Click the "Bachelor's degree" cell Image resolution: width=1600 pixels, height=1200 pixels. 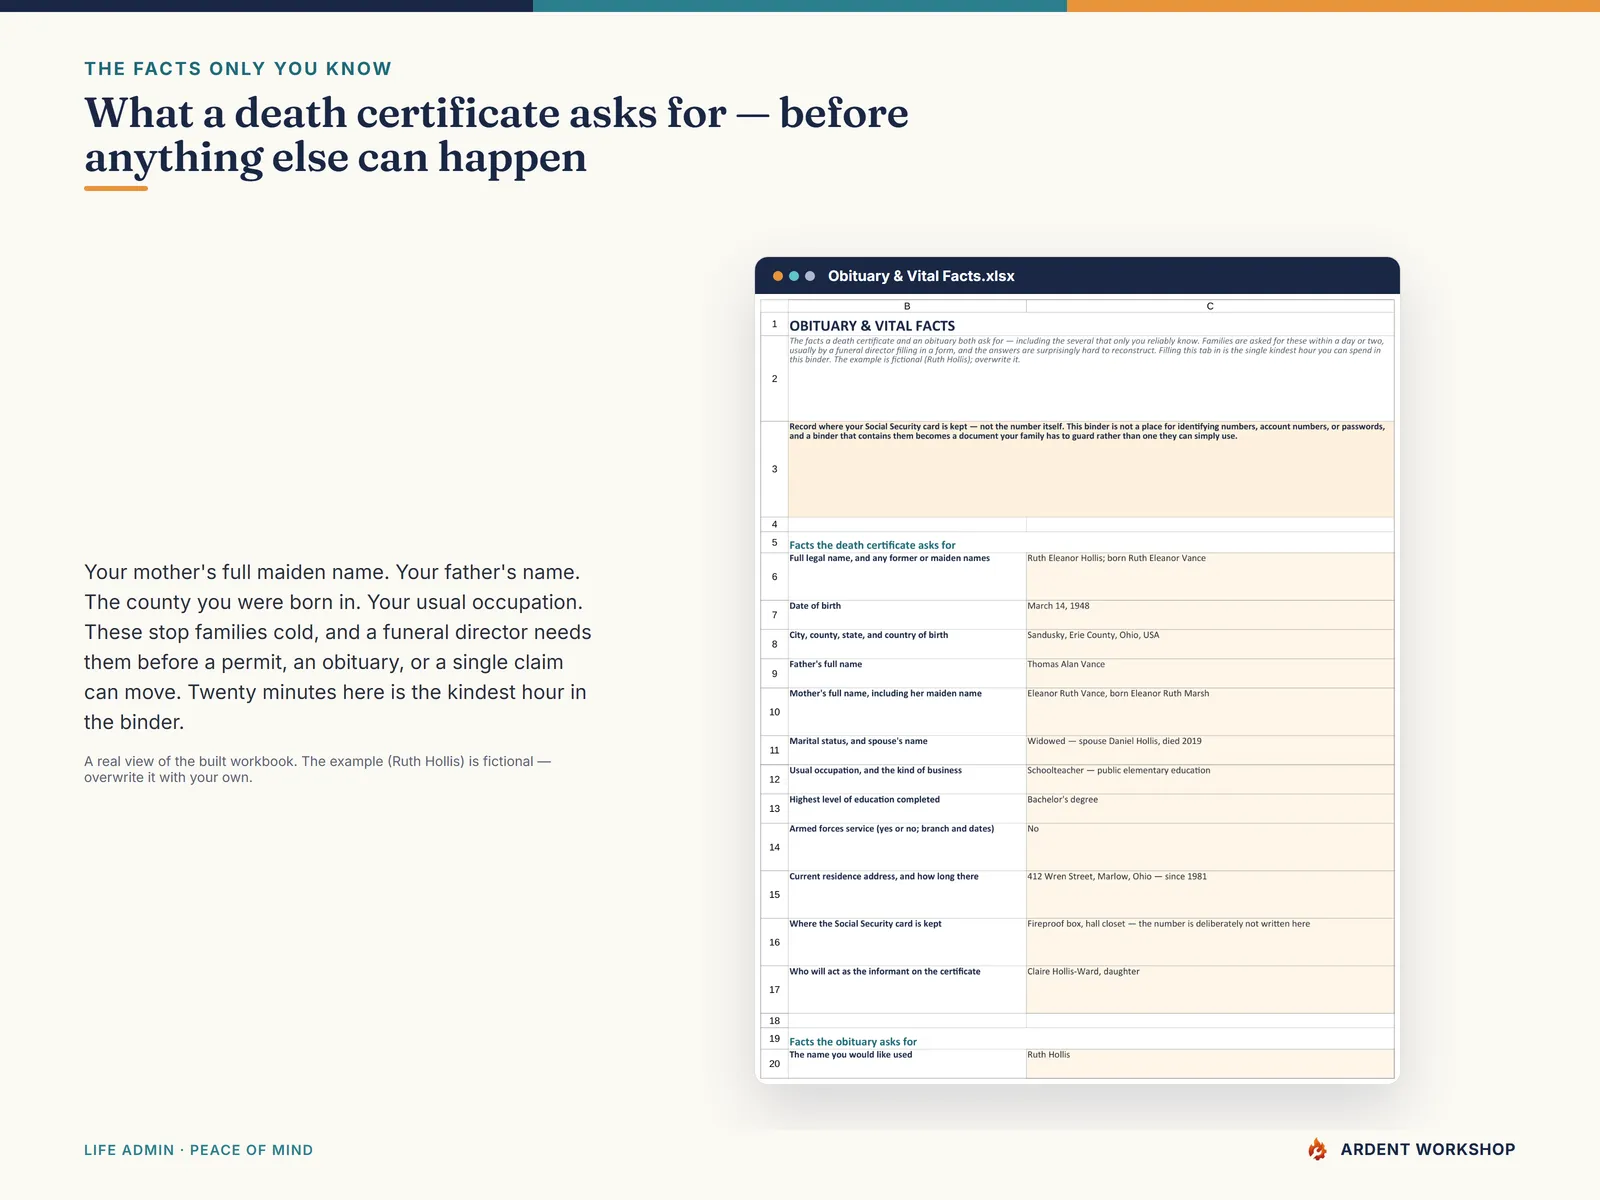pos(1210,808)
